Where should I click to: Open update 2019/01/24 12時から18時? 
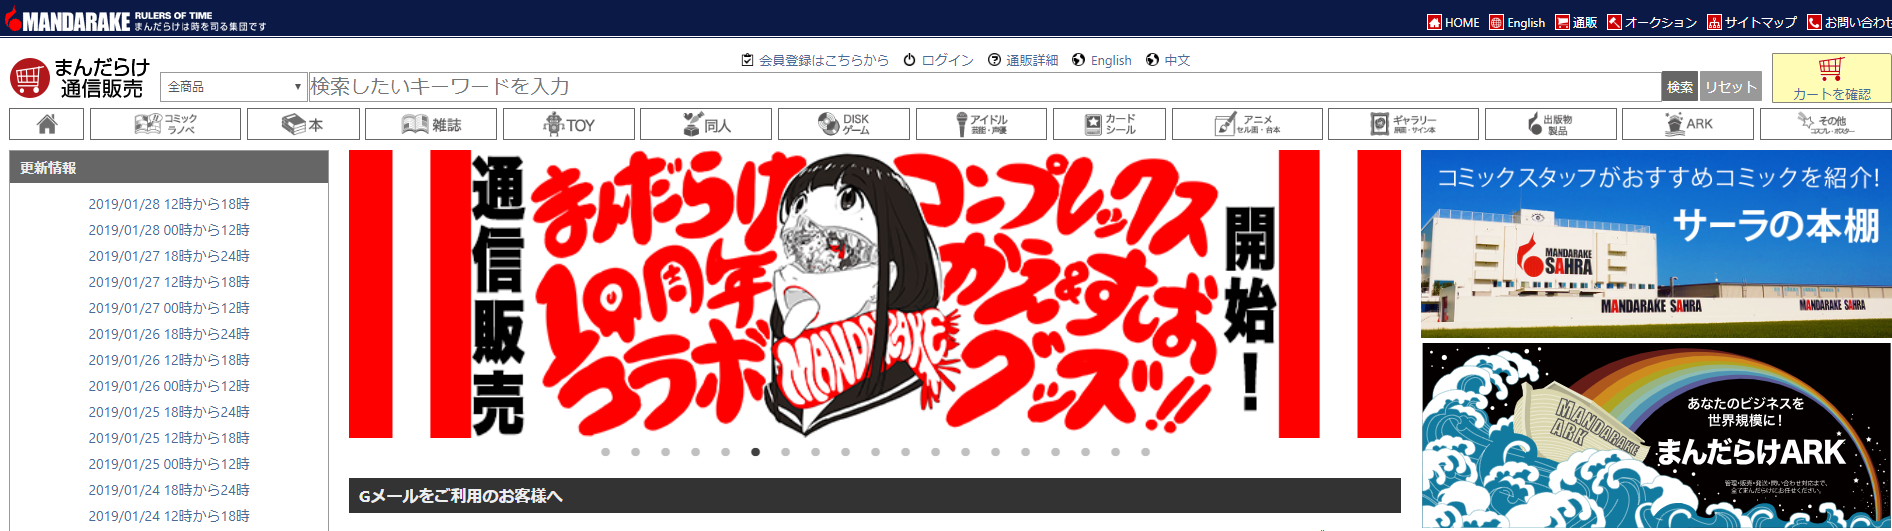pyautogui.click(x=169, y=516)
